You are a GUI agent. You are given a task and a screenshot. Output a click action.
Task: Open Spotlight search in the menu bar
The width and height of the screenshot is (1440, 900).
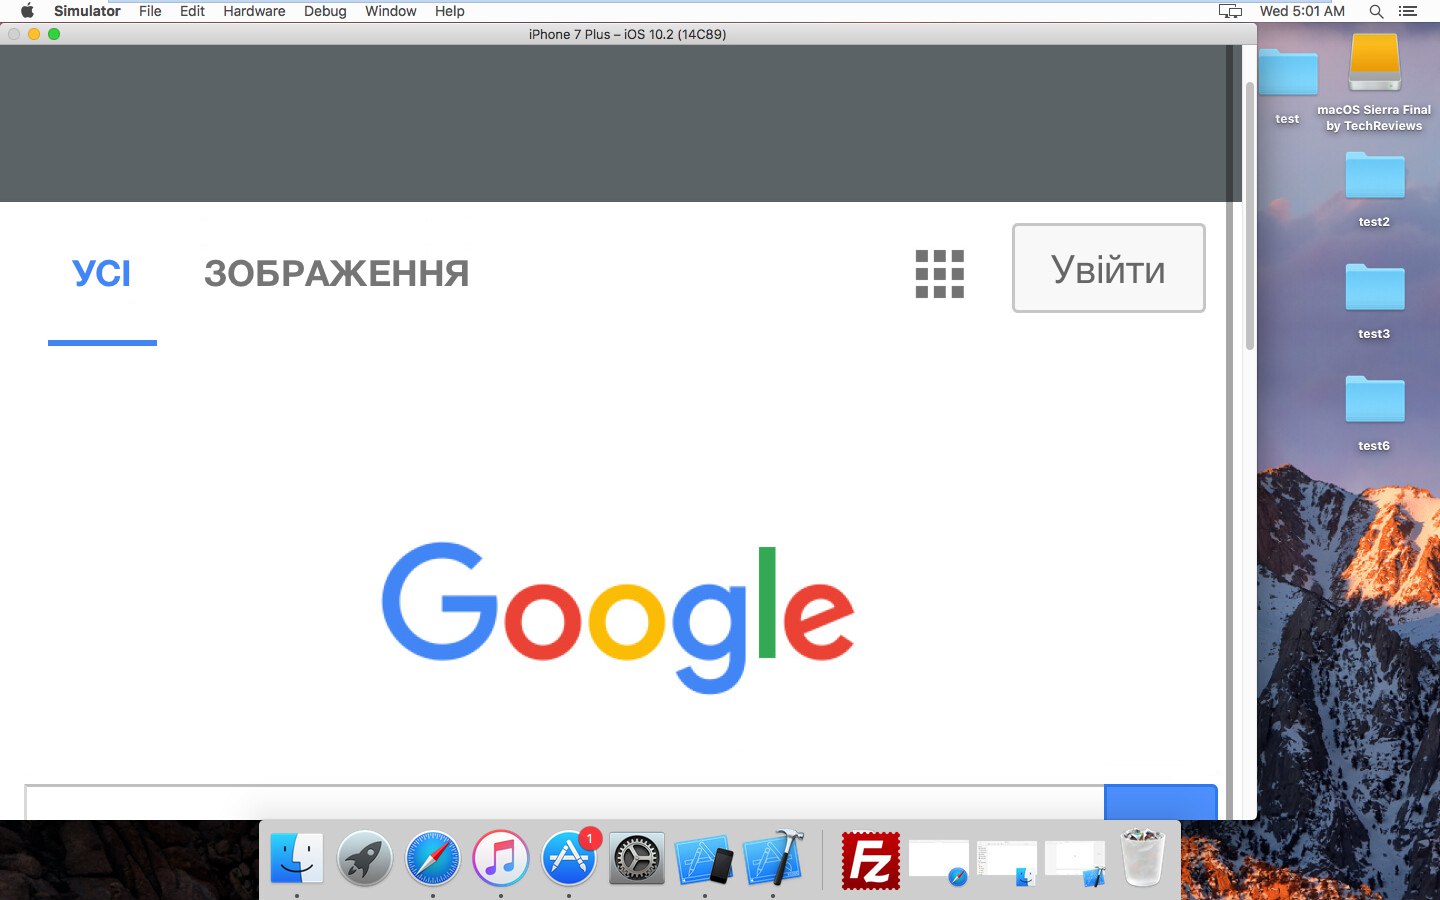(x=1376, y=11)
